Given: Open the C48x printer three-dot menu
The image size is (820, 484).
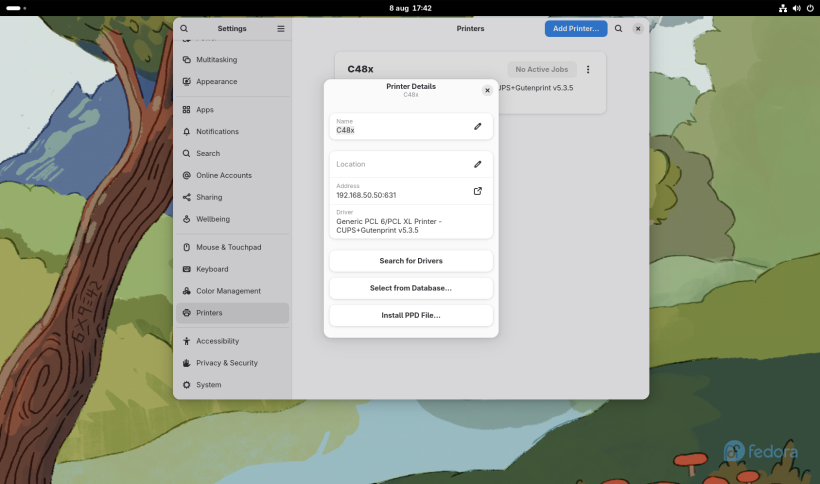Looking at the screenshot, I should pos(588,70).
